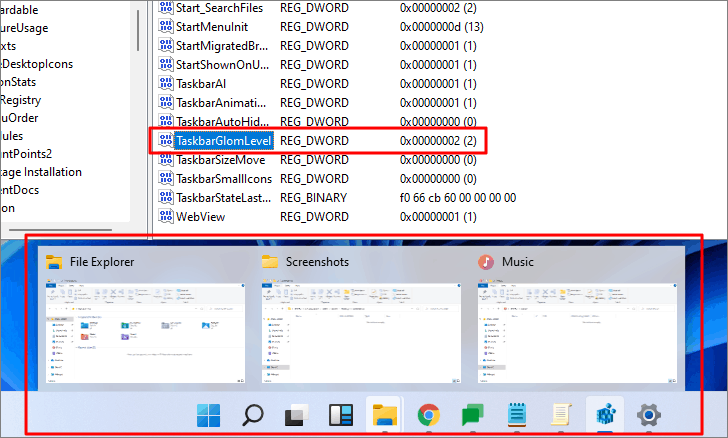Click DWORD icon beside TaskbarSmallIcons
The width and height of the screenshot is (728, 438).
point(166,178)
